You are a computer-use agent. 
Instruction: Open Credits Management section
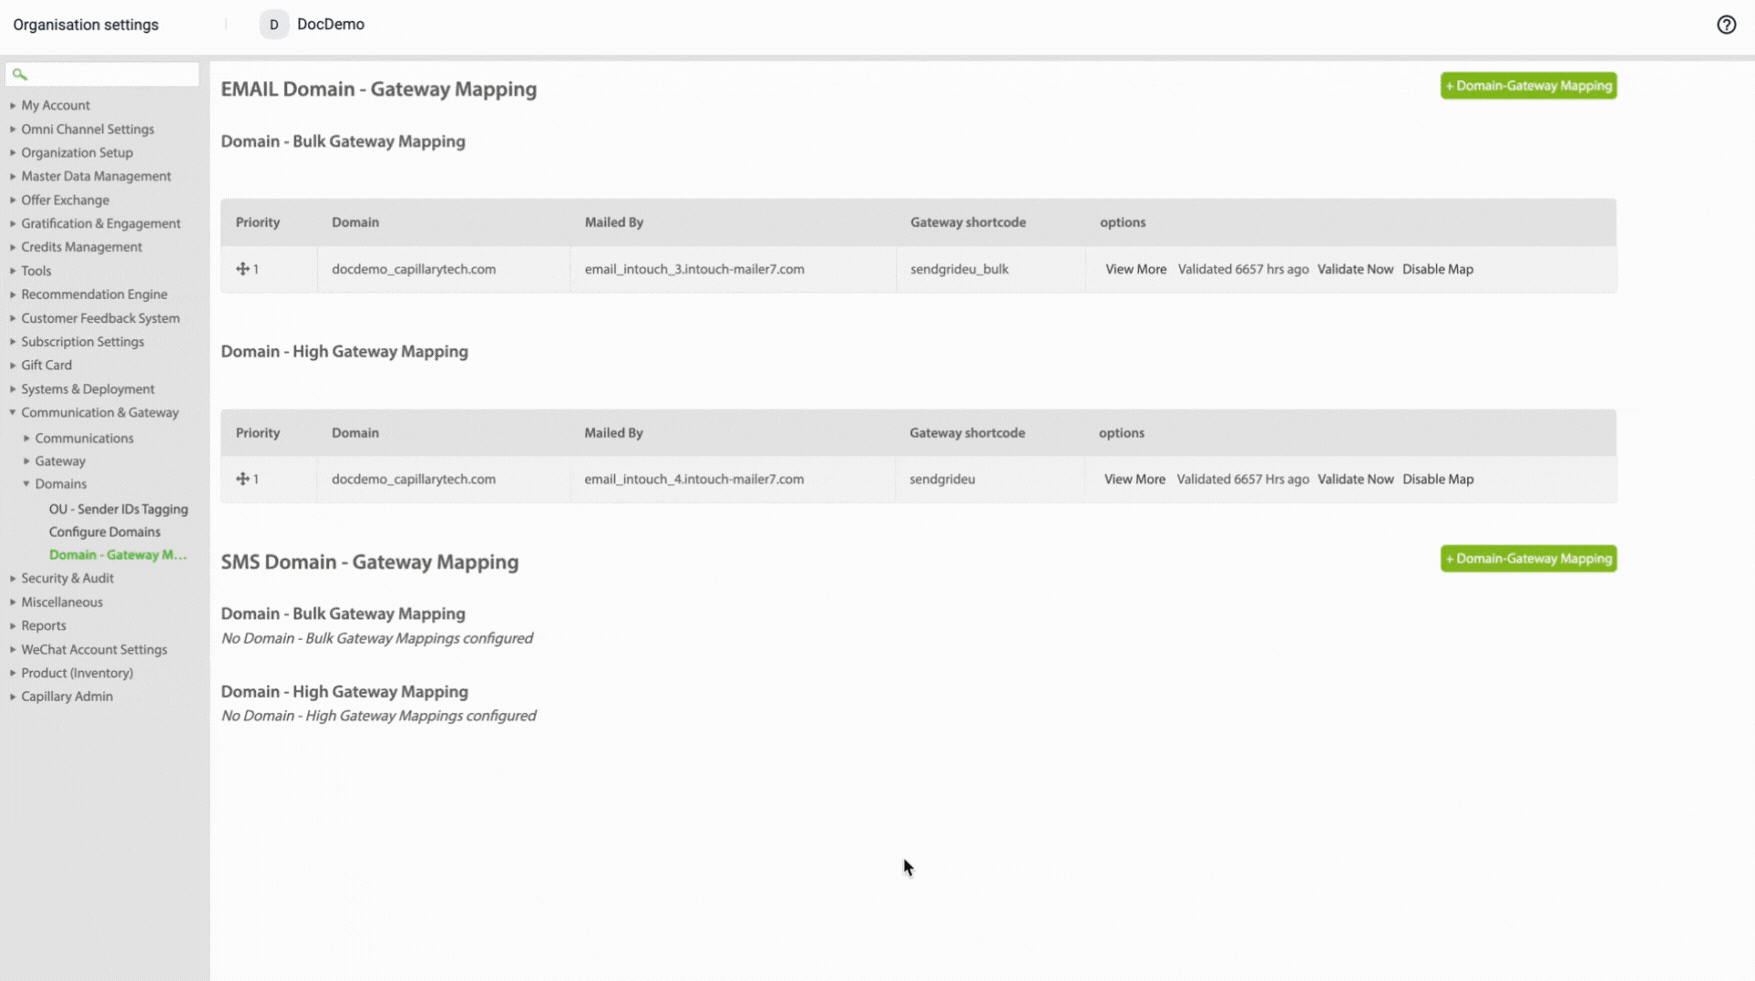(81, 247)
